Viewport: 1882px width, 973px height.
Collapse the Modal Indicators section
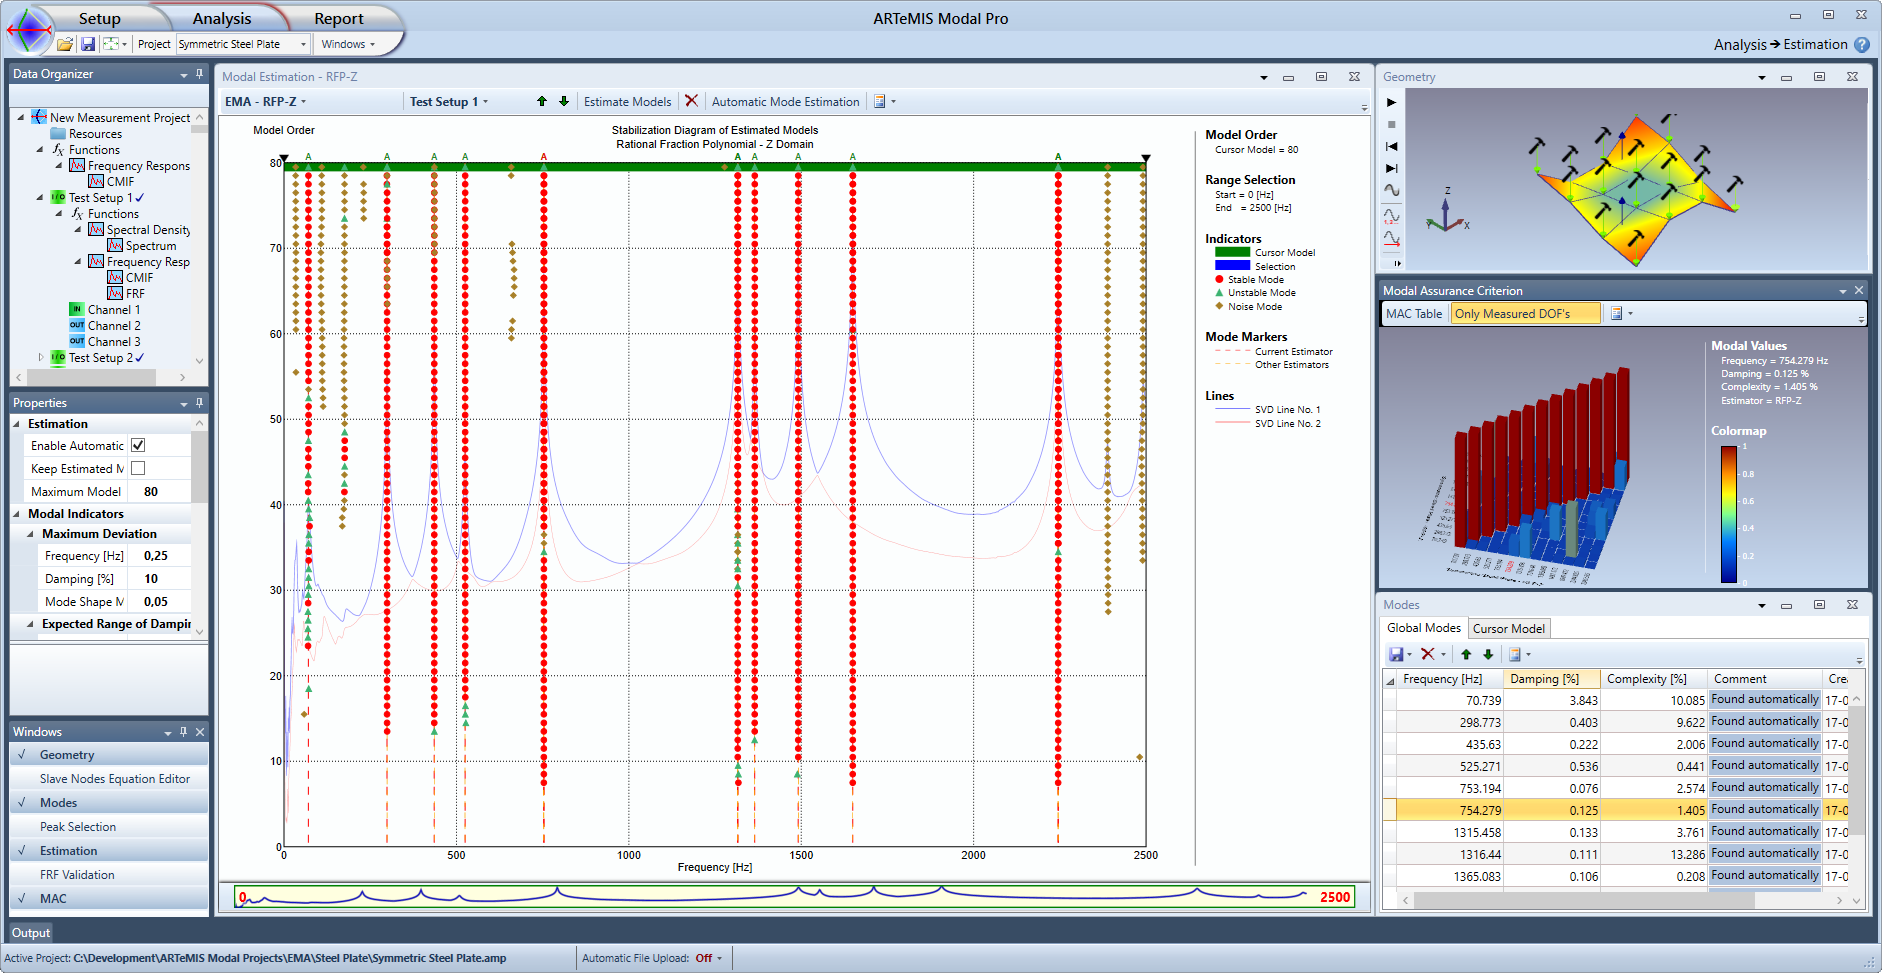(x=17, y=514)
